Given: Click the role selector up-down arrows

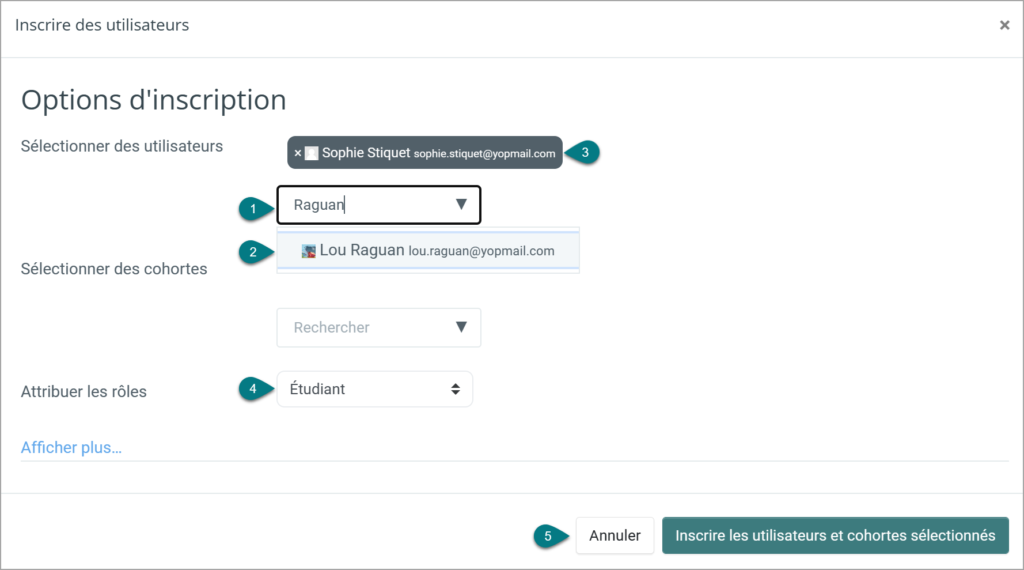Looking at the screenshot, I should [455, 389].
